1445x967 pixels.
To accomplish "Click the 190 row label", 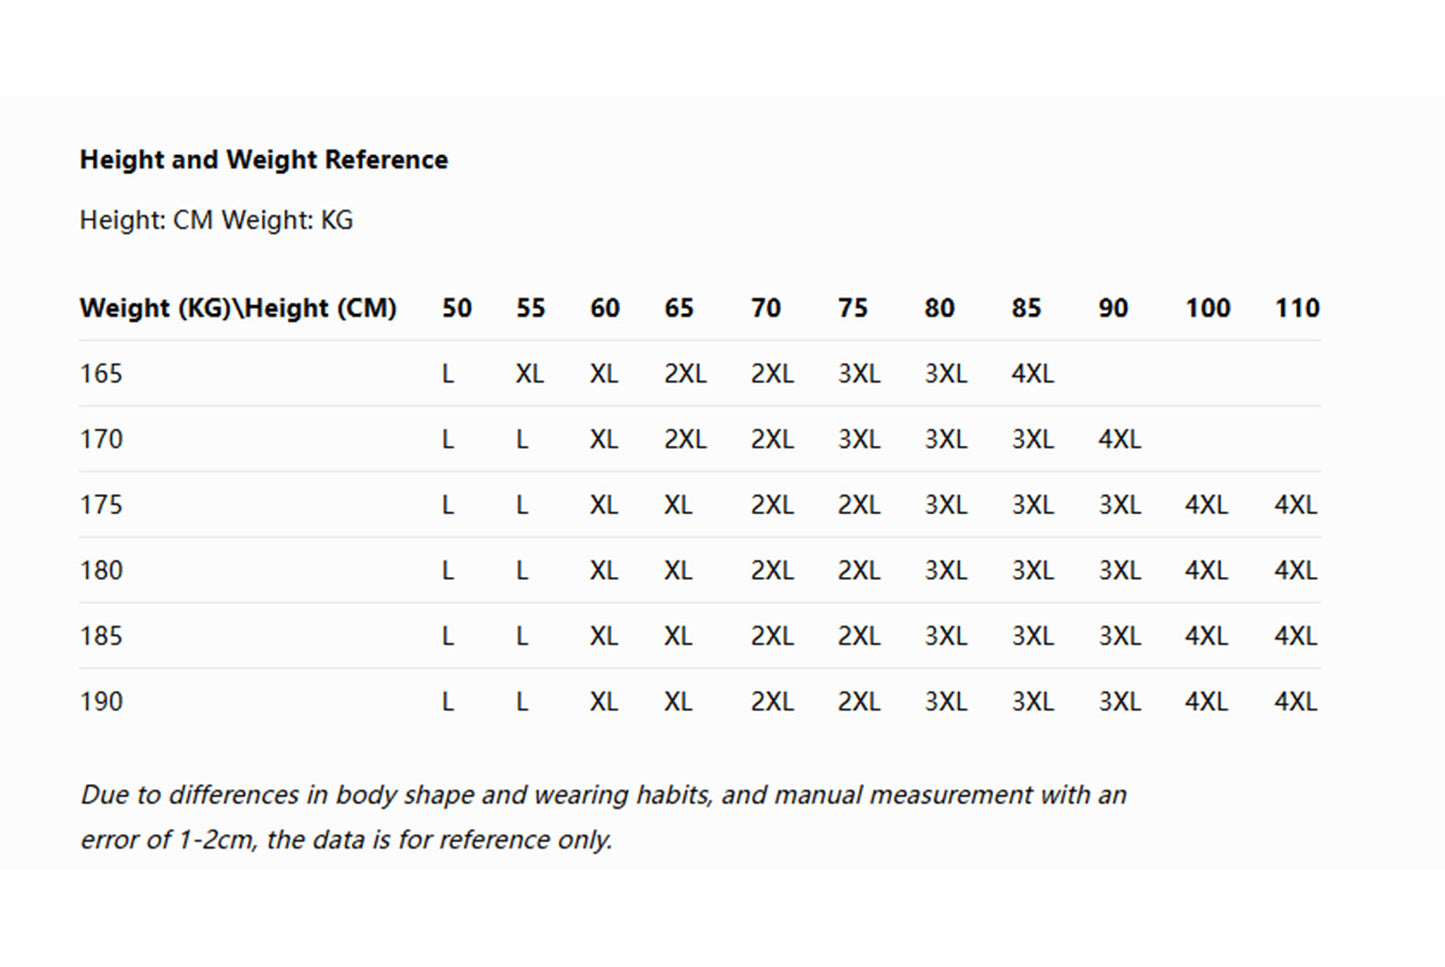I will (x=101, y=702).
